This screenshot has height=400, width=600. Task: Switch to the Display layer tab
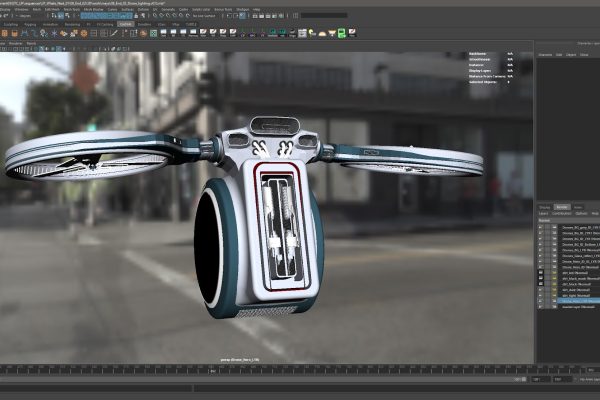click(544, 207)
